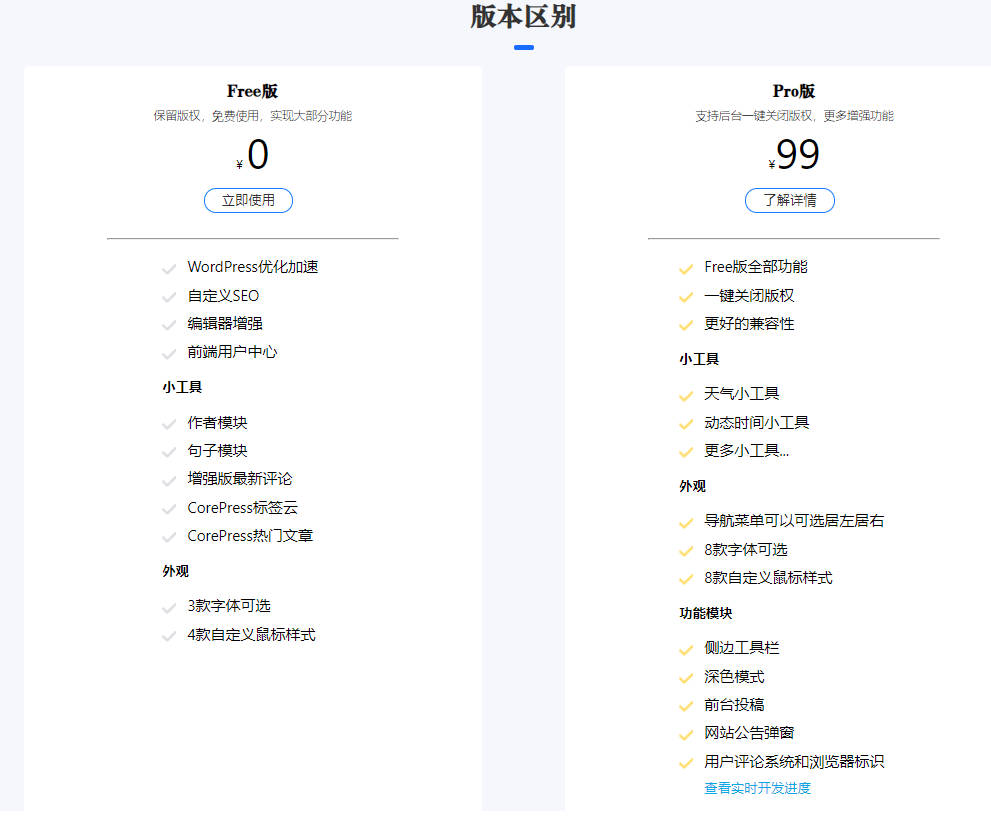Click the CorePress热门文章 feature text

pos(250,536)
